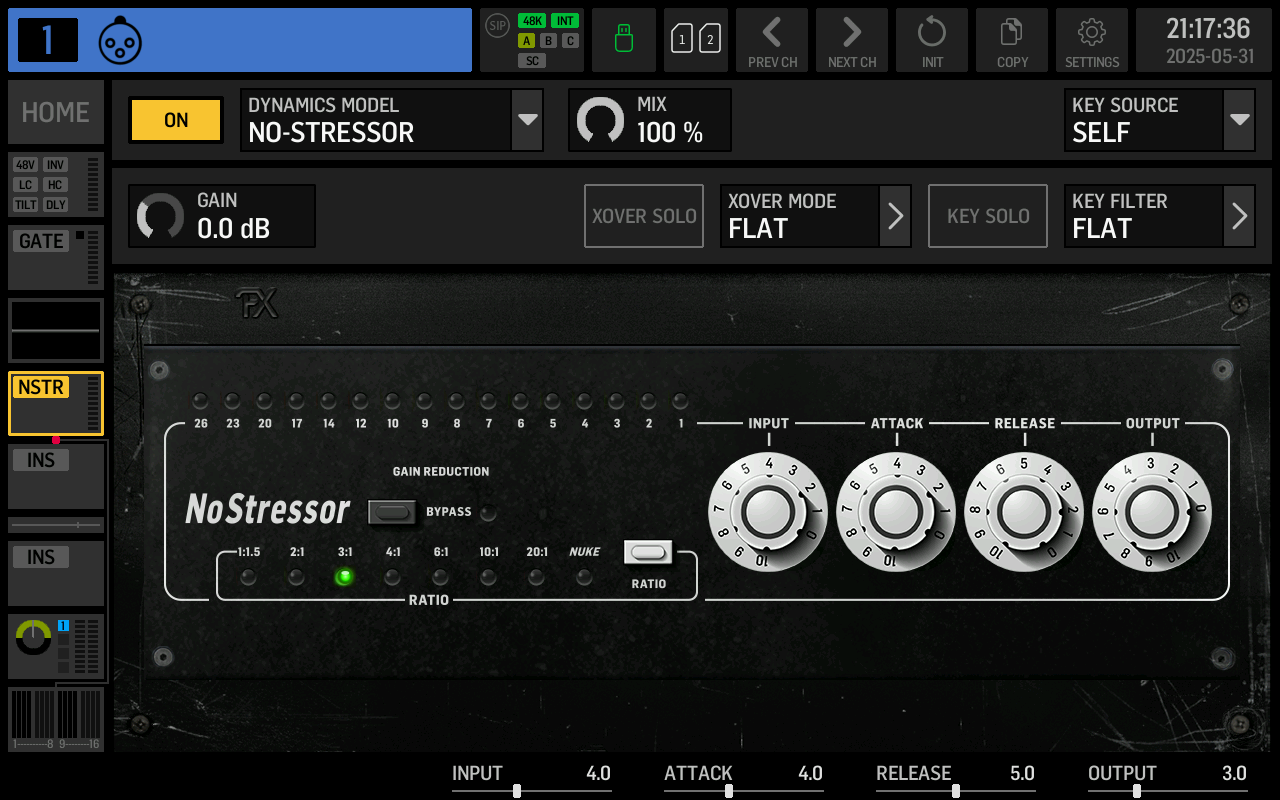Viewport: 1280px width, 800px height.
Task: Click the INIT reset arrow icon
Action: click(x=932, y=40)
